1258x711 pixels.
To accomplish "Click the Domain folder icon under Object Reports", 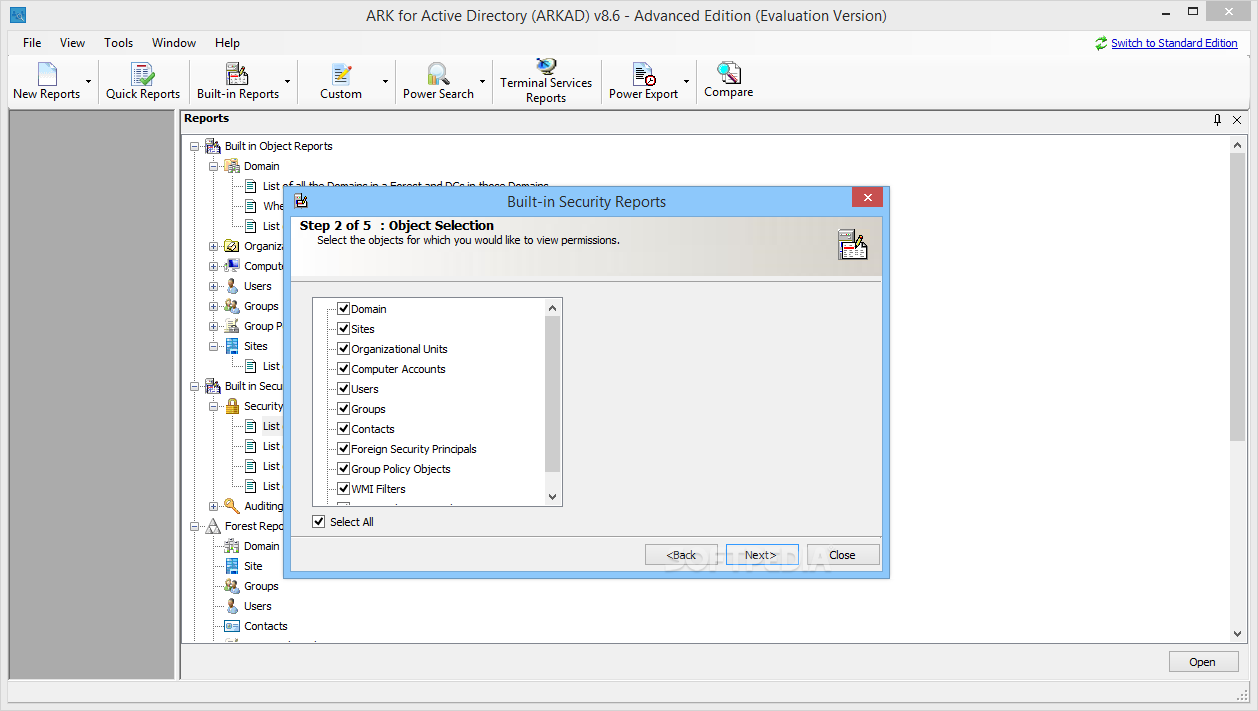I will coord(232,166).
